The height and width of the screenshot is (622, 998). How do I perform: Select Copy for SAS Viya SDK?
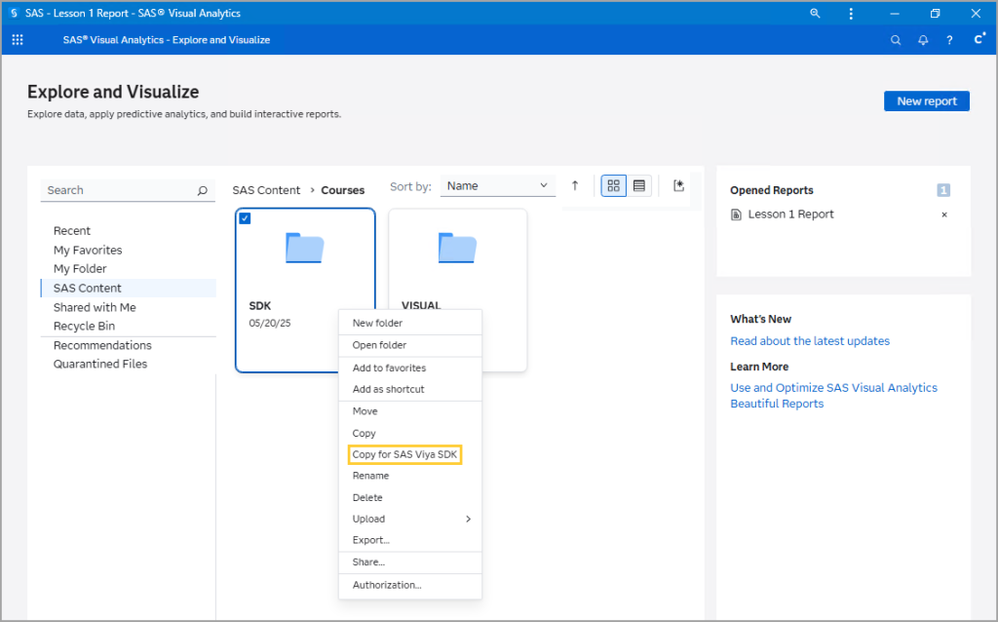(405, 455)
